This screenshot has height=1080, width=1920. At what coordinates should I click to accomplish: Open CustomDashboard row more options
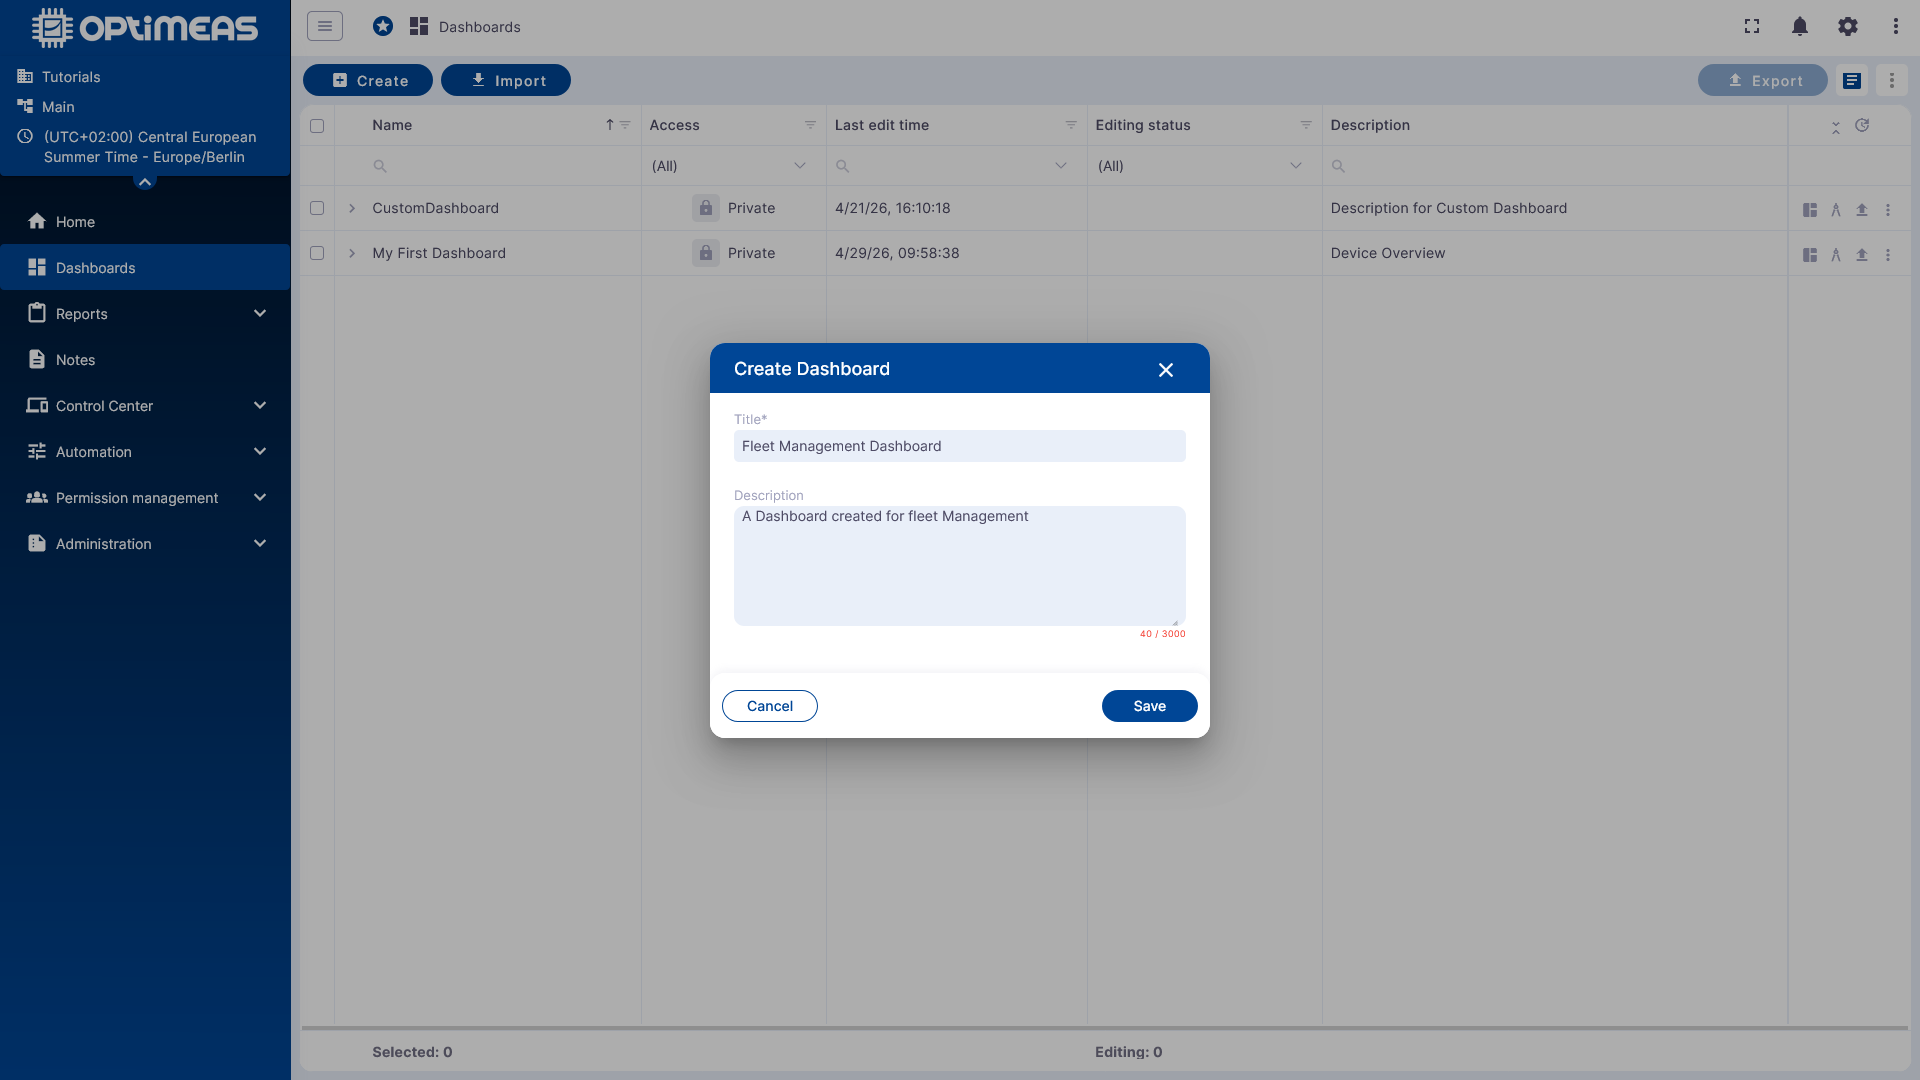[x=1888, y=210]
